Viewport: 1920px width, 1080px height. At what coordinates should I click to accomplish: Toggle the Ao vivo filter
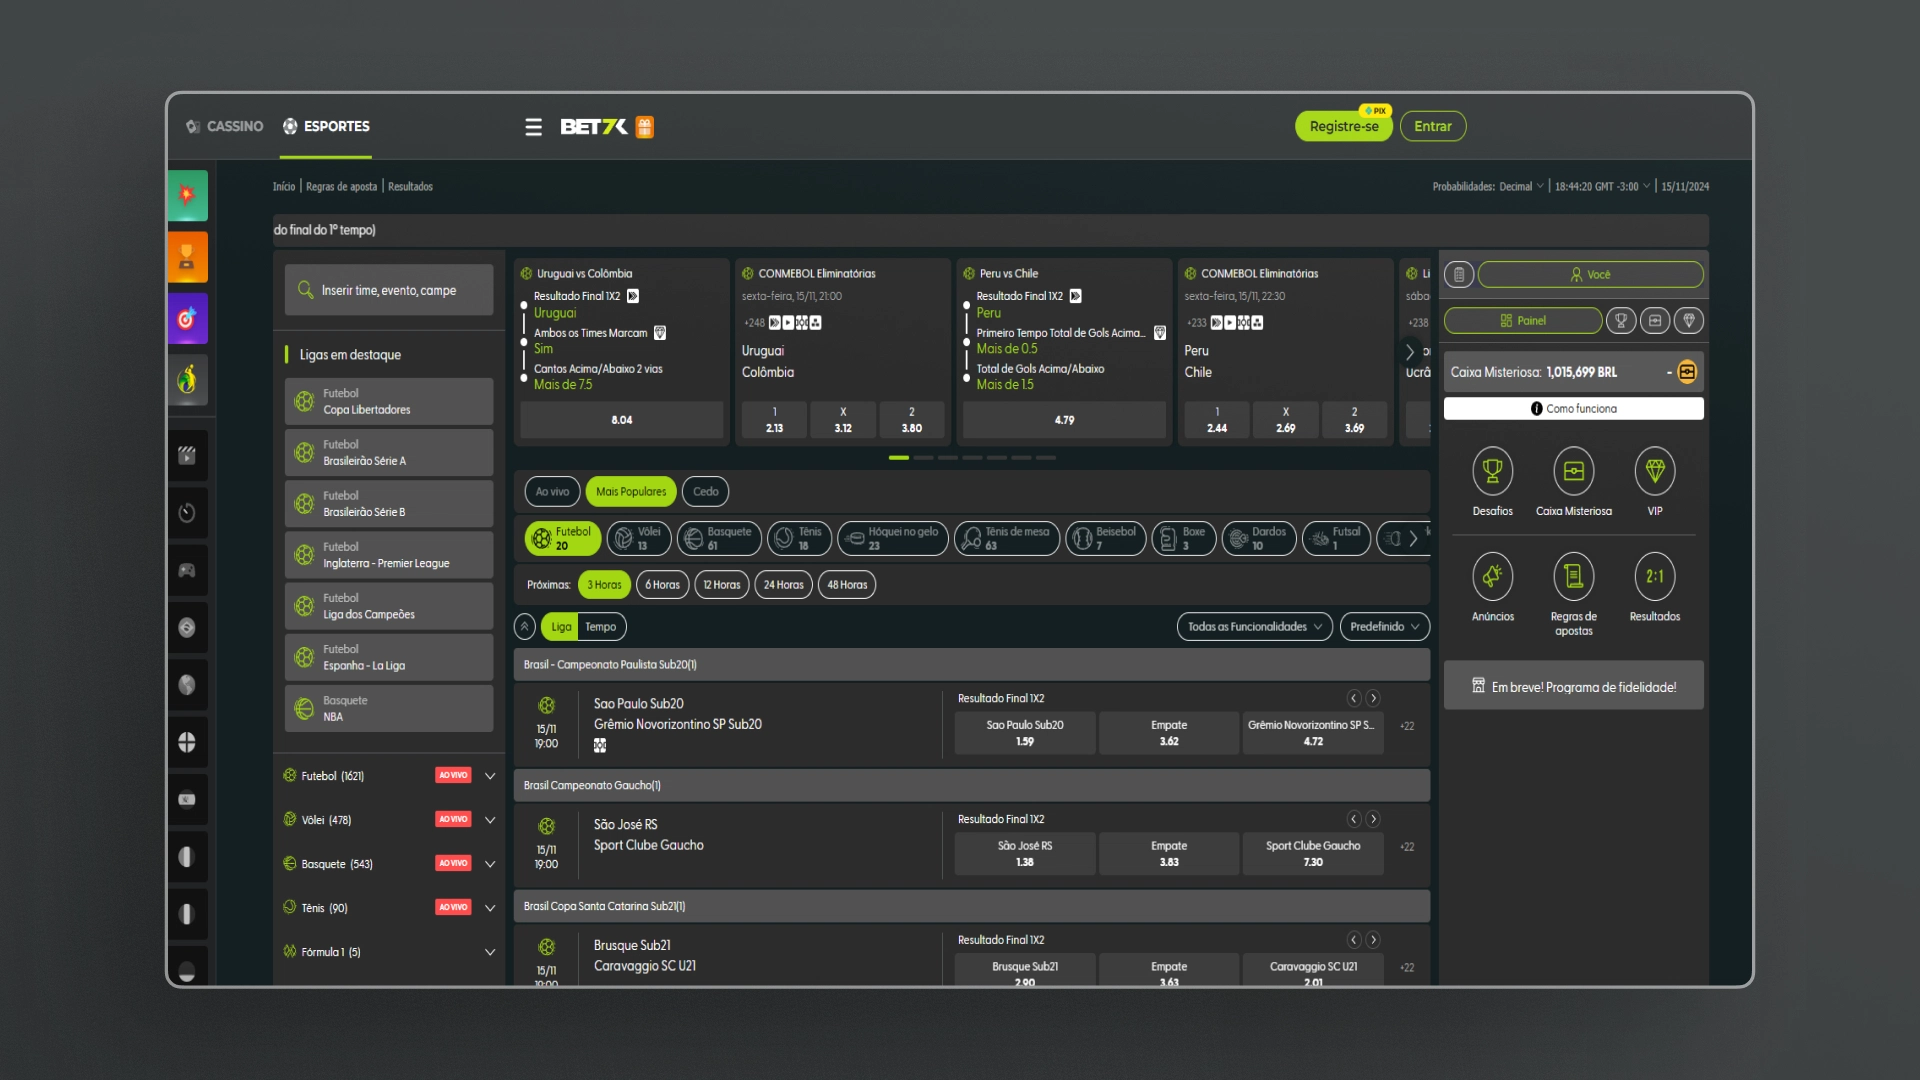tap(552, 491)
